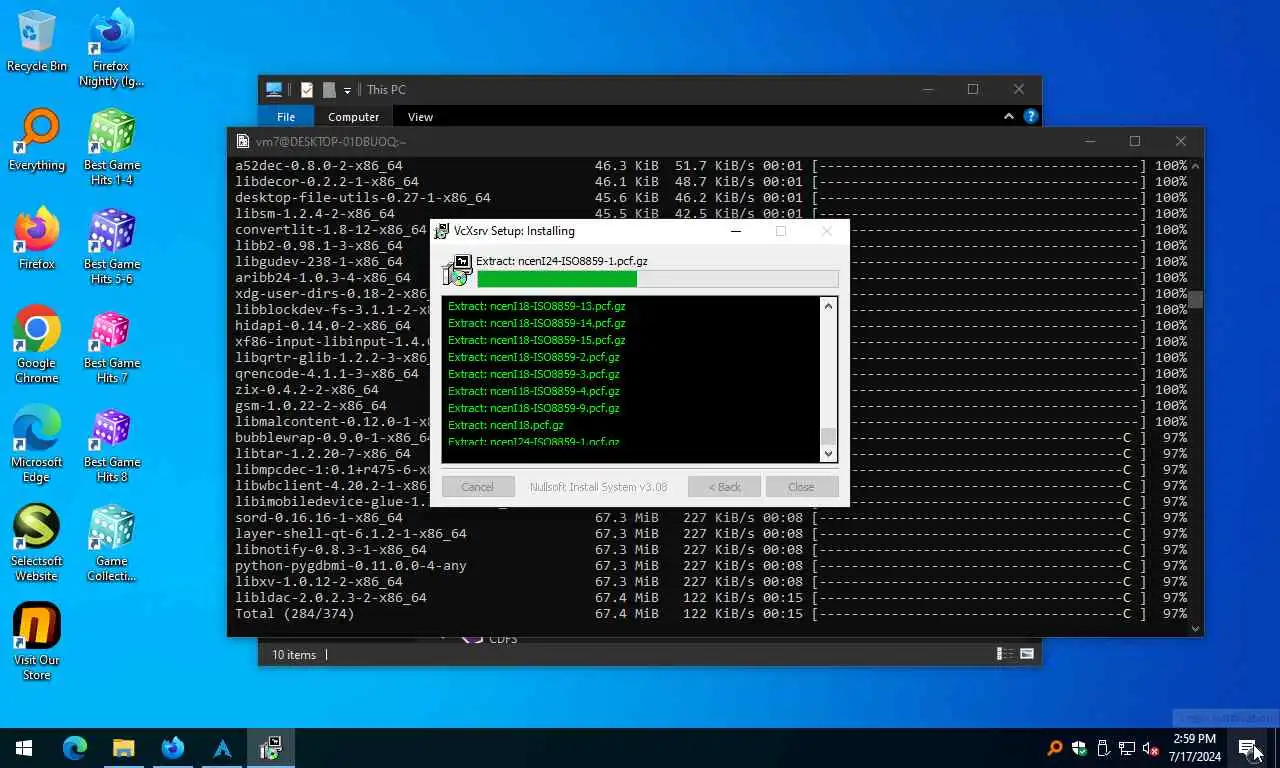Click the terminal scrollbar thumb

coord(1195,300)
